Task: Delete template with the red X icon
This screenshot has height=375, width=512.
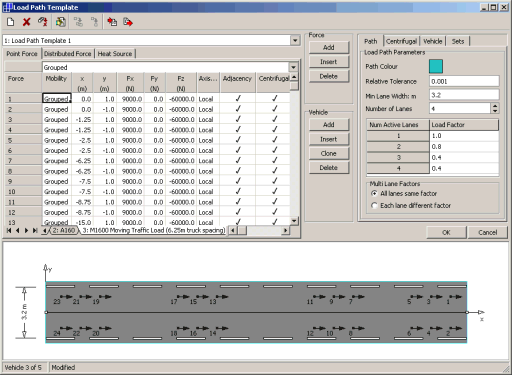Action: pyautogui.click(x=26, y=22)
